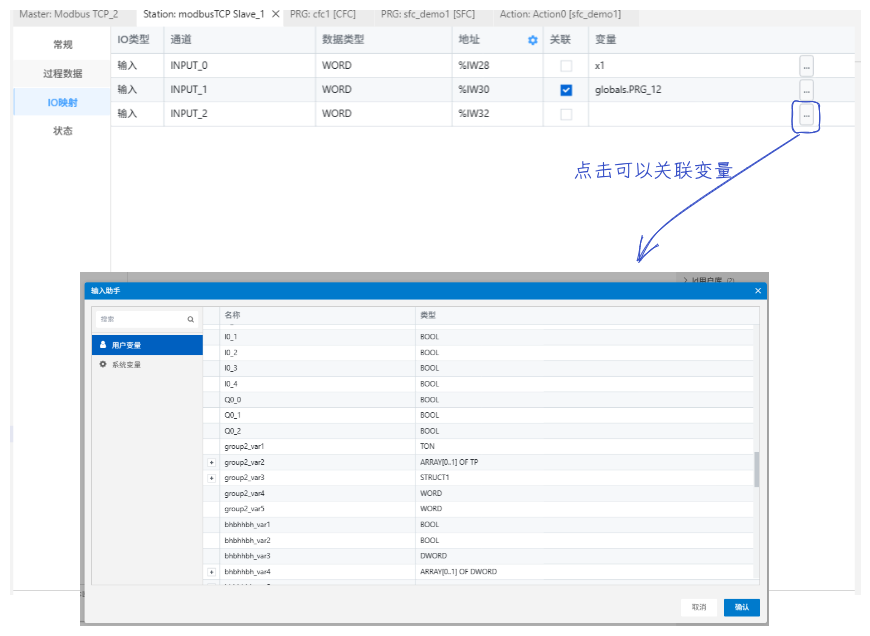
Task: Click the INPUT_1 channel cell
Action: (x=240, y=89)
